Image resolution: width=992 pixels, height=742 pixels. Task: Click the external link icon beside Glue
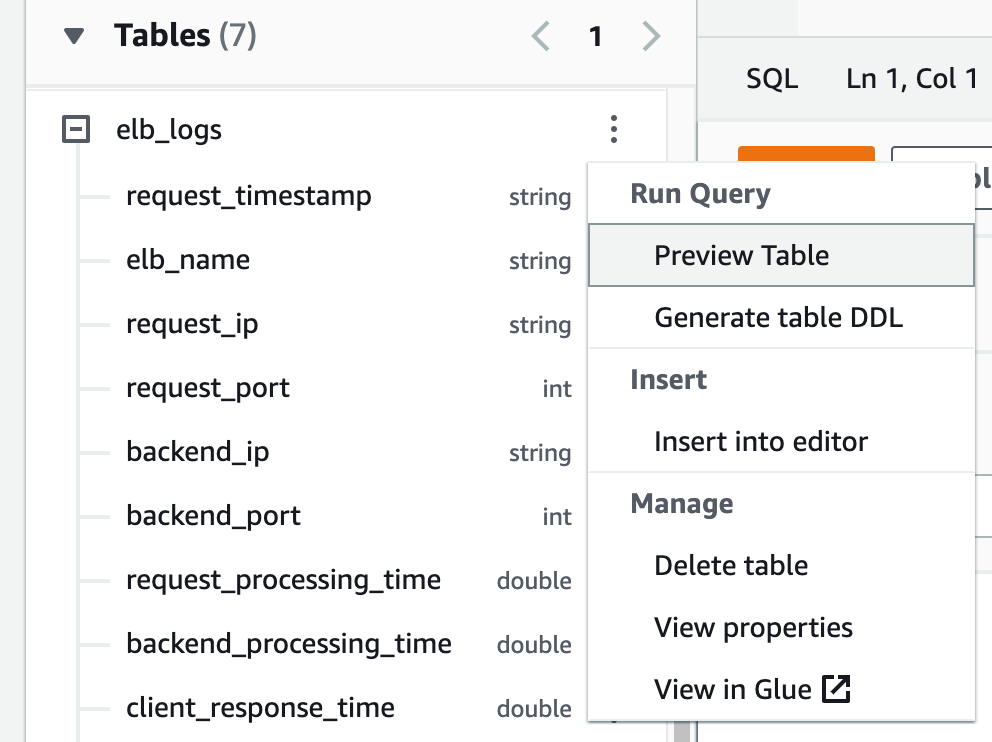pyautogui.click(x=836, y=689)
